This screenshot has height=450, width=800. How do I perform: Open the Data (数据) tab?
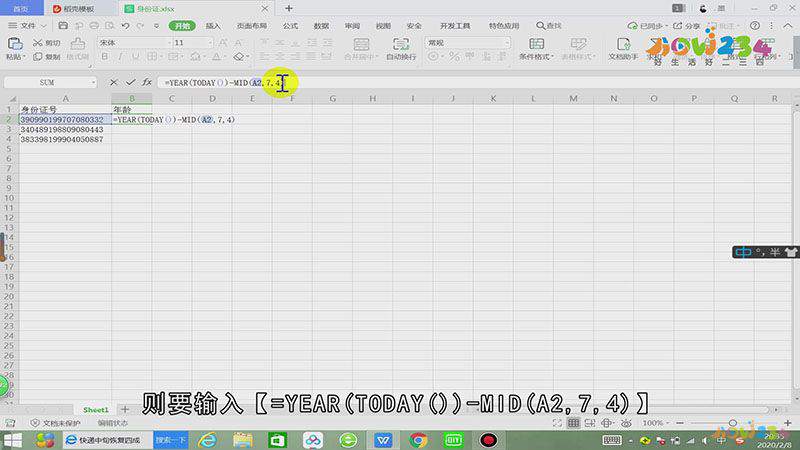click(321, 26)
